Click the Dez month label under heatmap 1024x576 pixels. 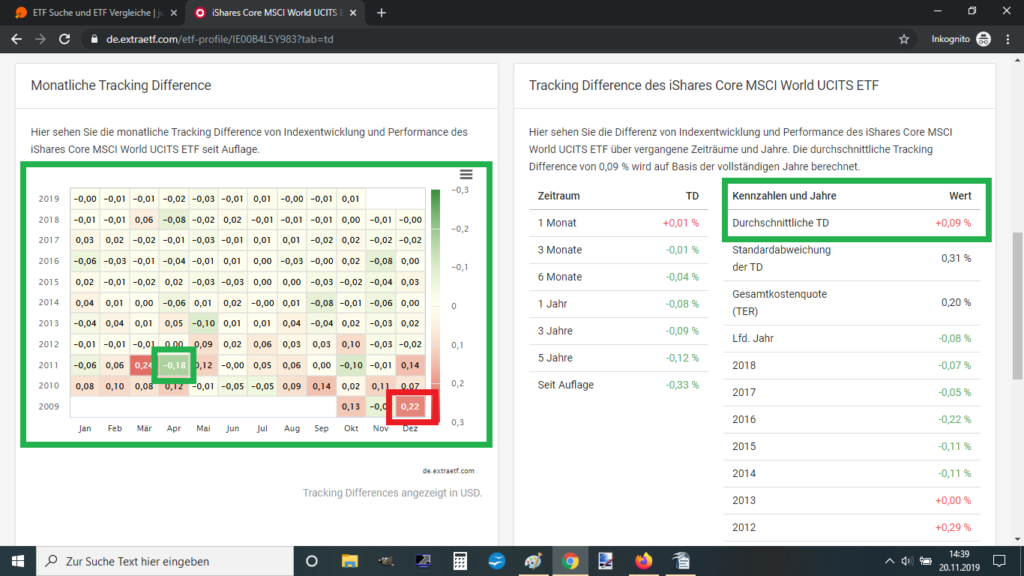tap(410, 428)
